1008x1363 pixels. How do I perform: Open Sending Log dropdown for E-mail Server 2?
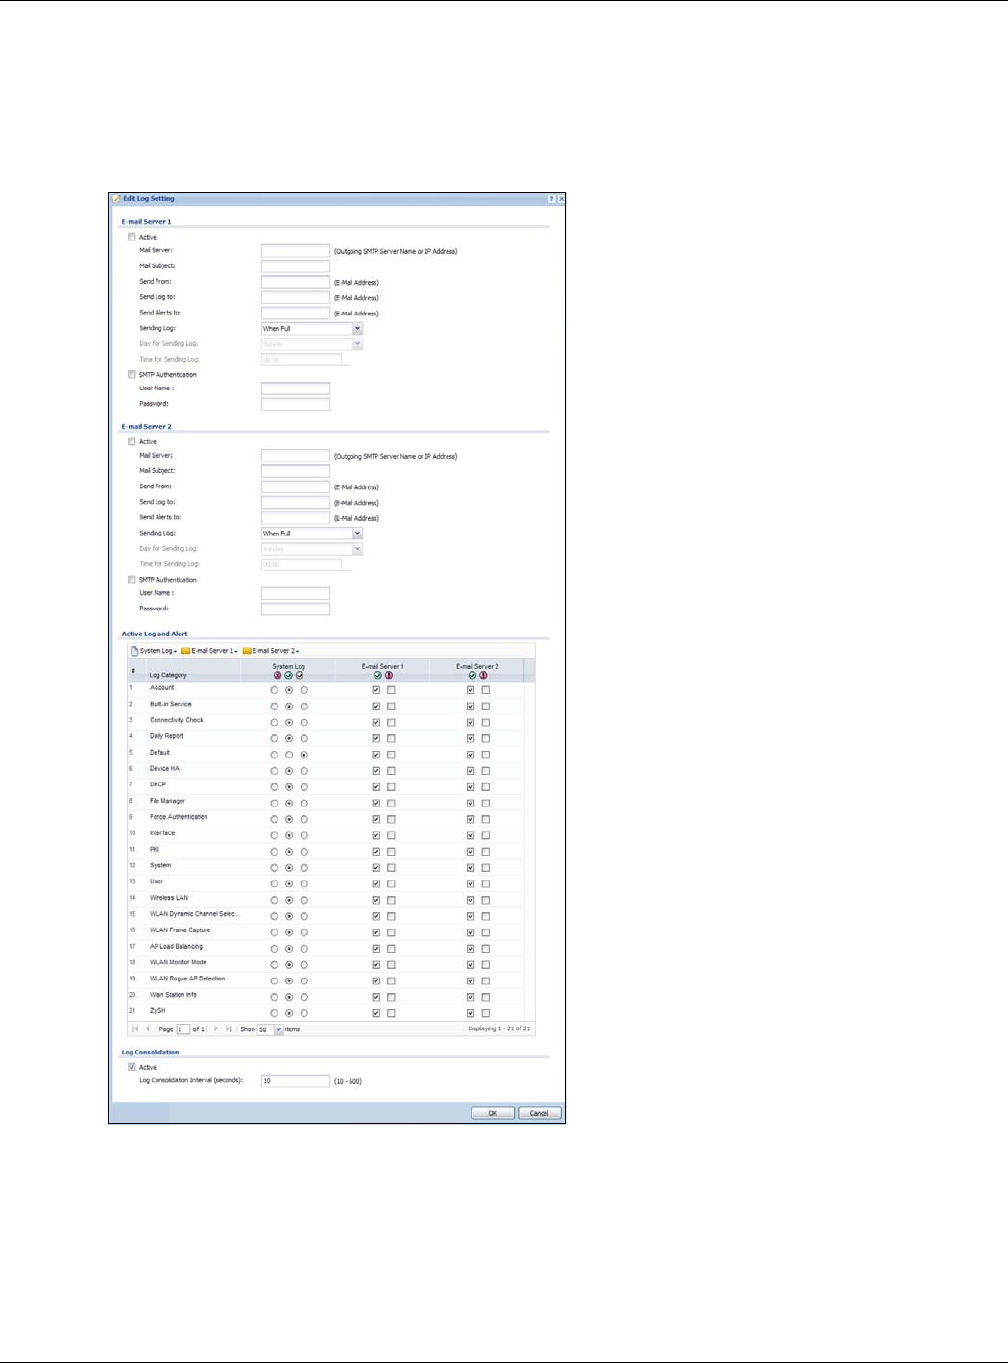[x=357, y=533]
